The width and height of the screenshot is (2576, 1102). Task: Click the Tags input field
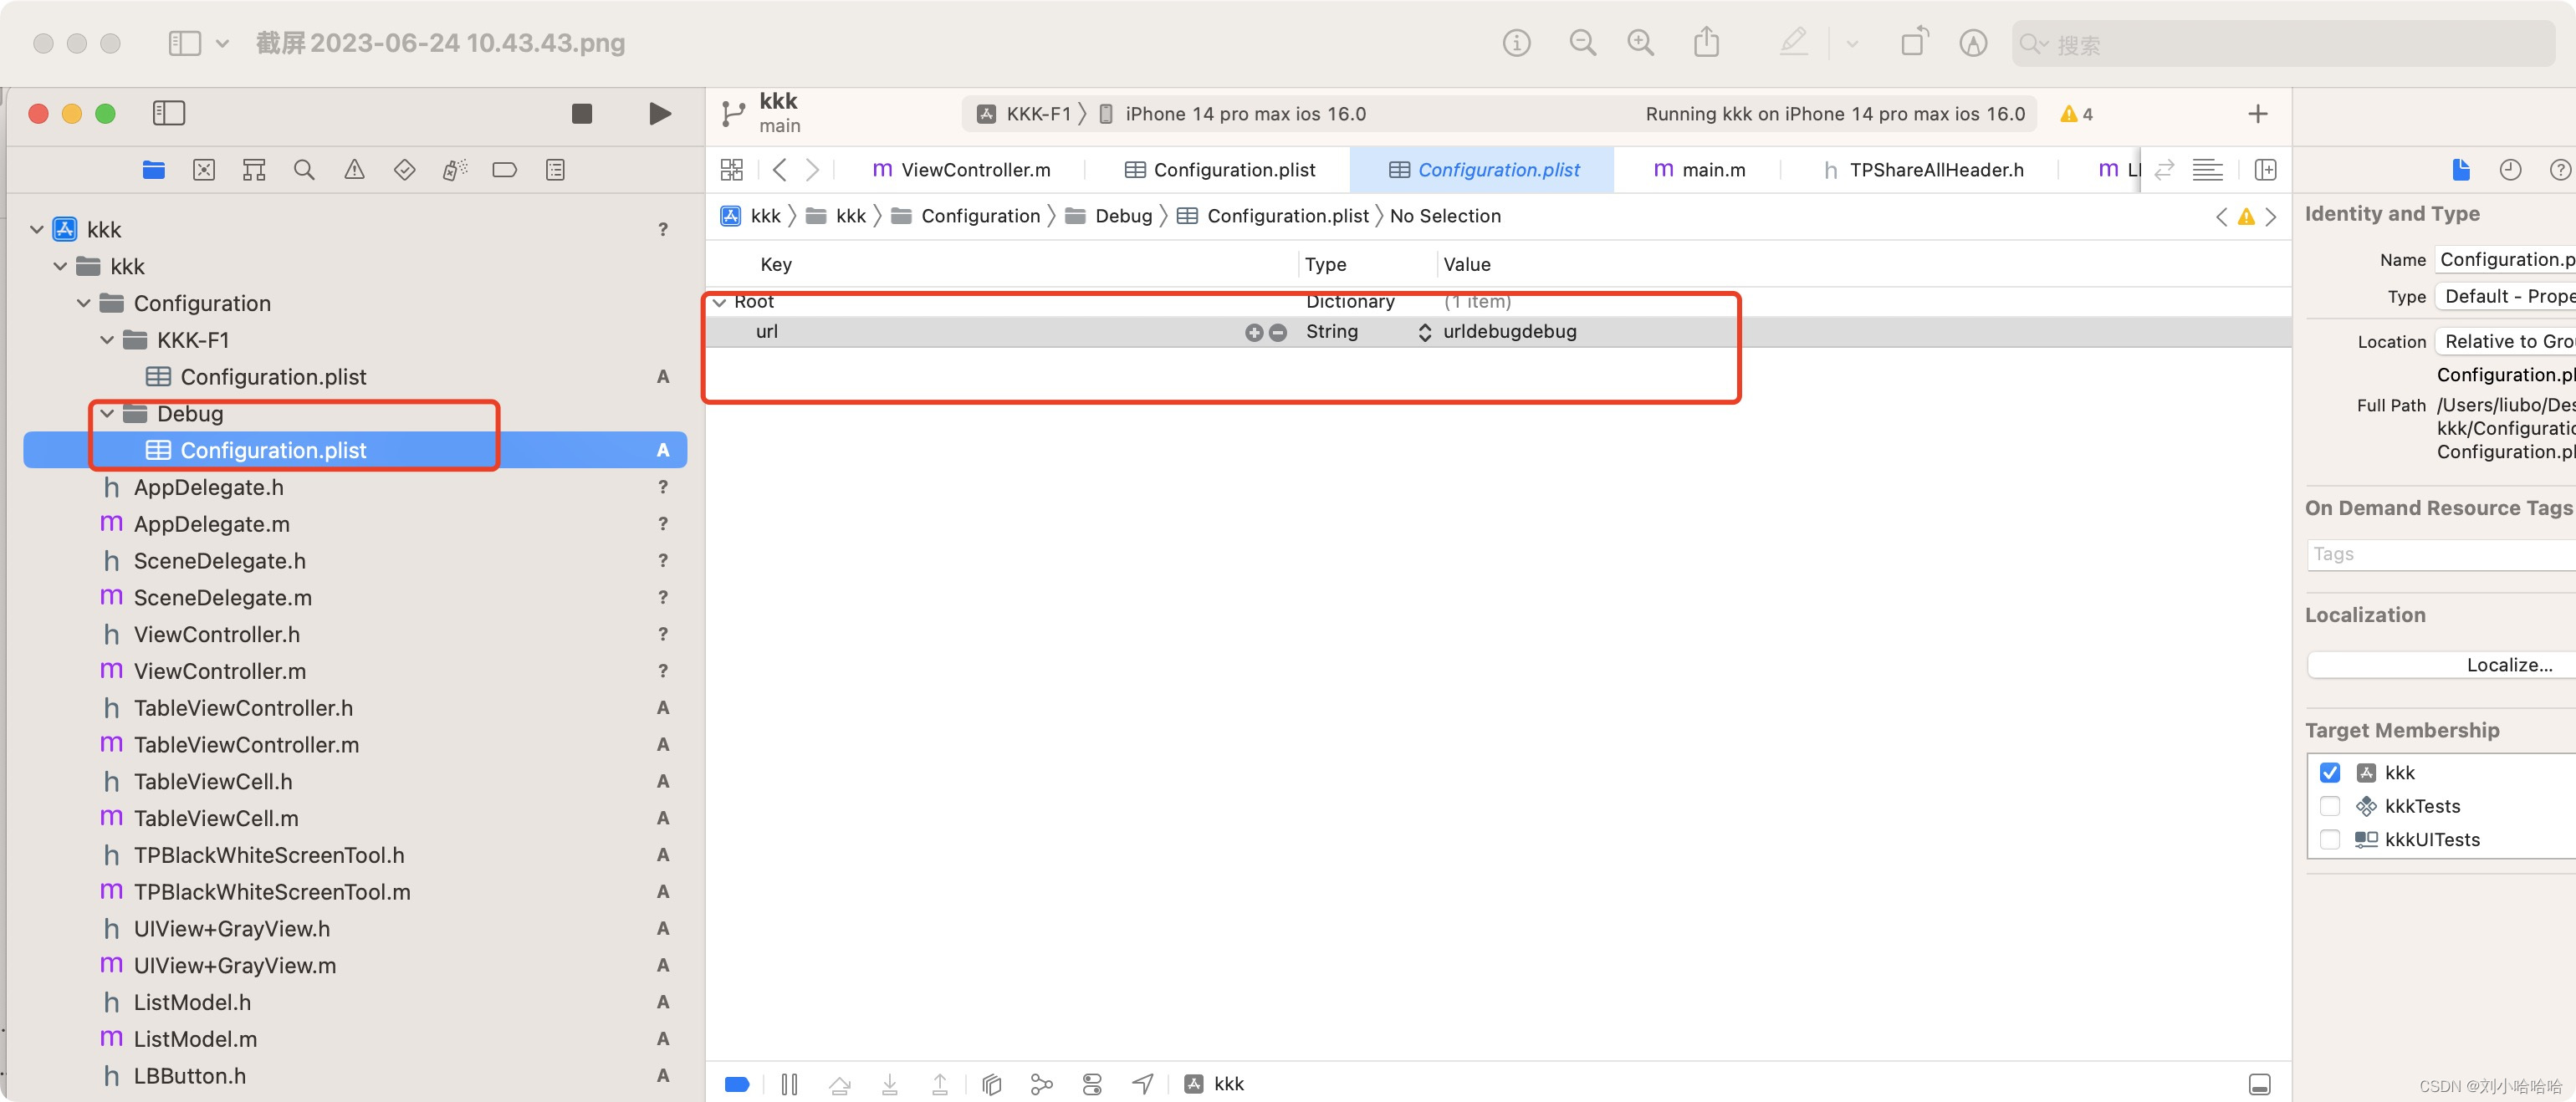tap(2441, 555)
